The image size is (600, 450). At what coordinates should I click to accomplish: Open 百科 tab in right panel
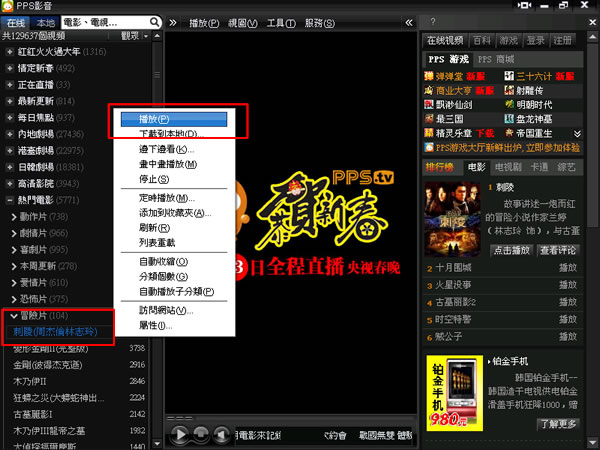coord(482,40)
